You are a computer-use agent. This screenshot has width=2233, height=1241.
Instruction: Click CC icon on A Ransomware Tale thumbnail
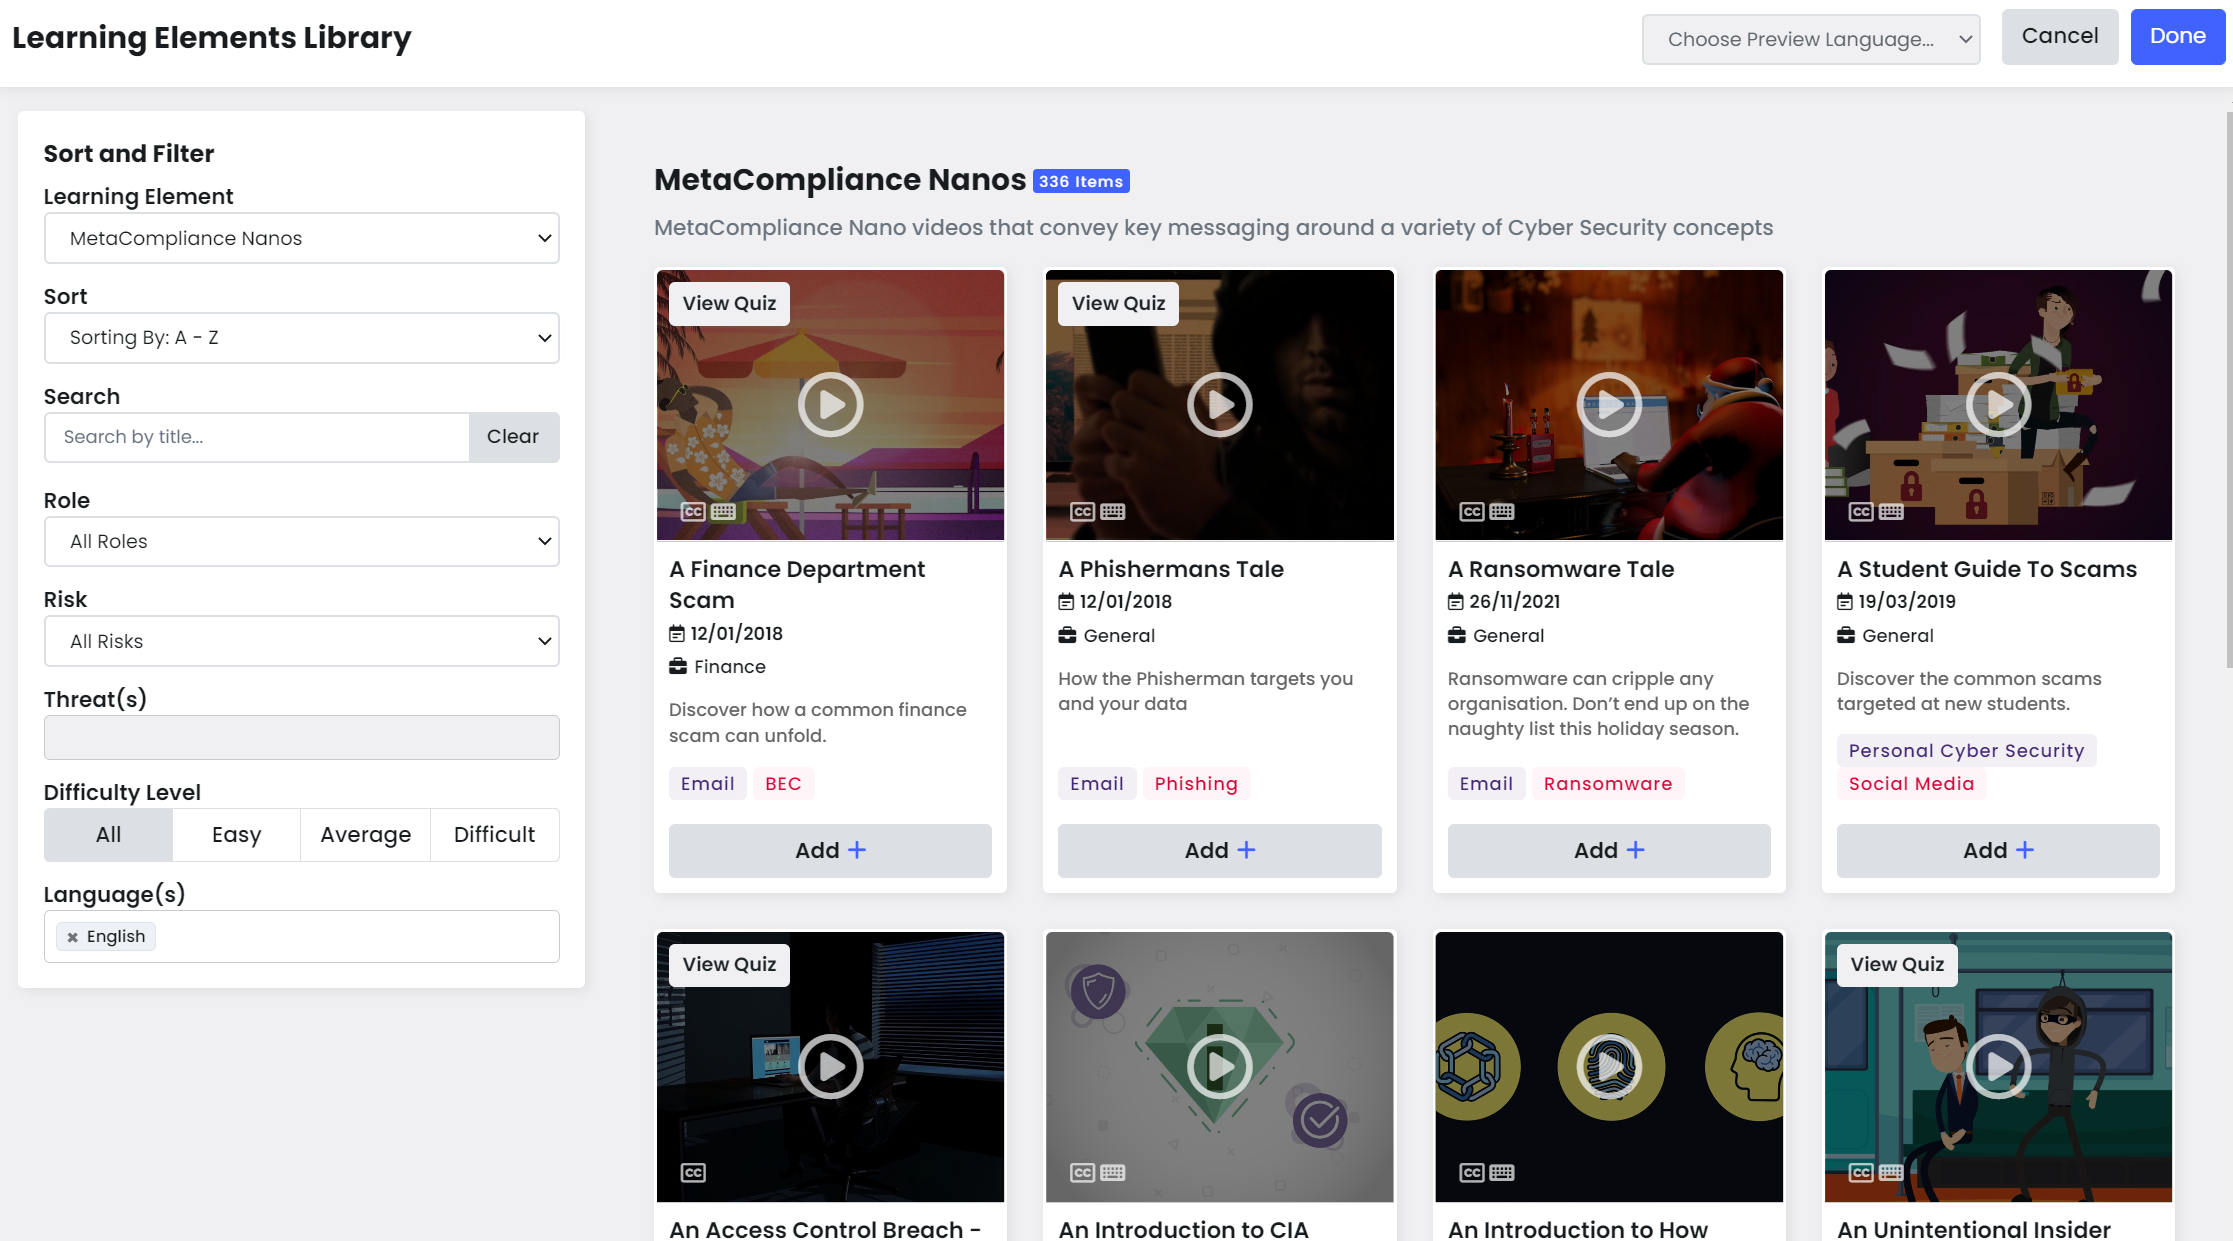click(x=1472, y=512)
